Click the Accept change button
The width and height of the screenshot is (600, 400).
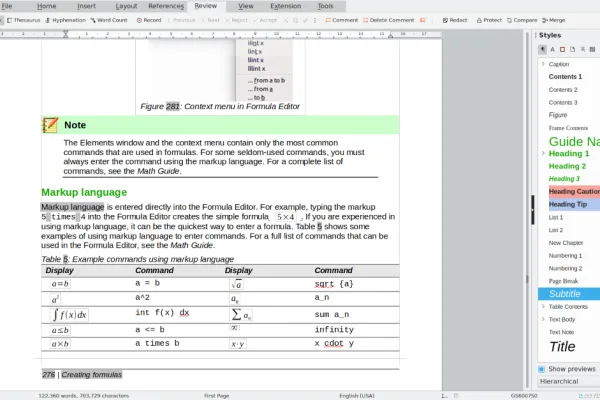tap(265, 20)
